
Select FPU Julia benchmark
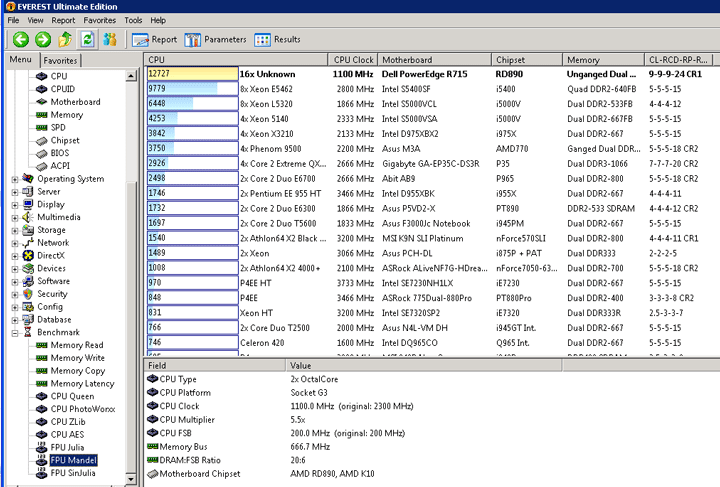[x=67, y=448]
